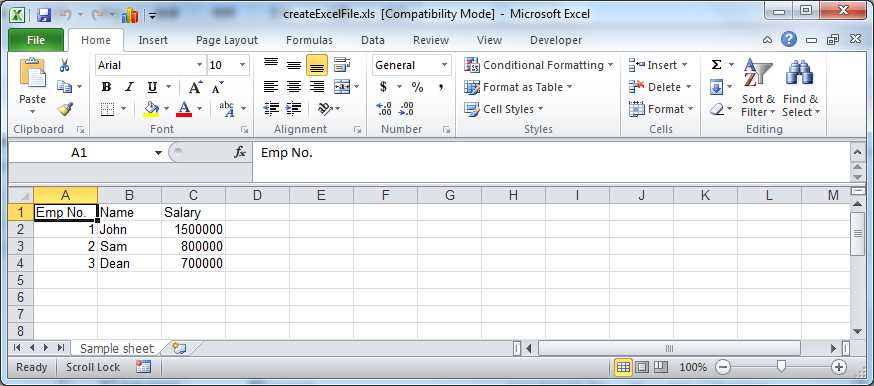The height and width of the screenshot is (386, 874).
Task: Toggle Bold formatting
Action: pos(106,87)
